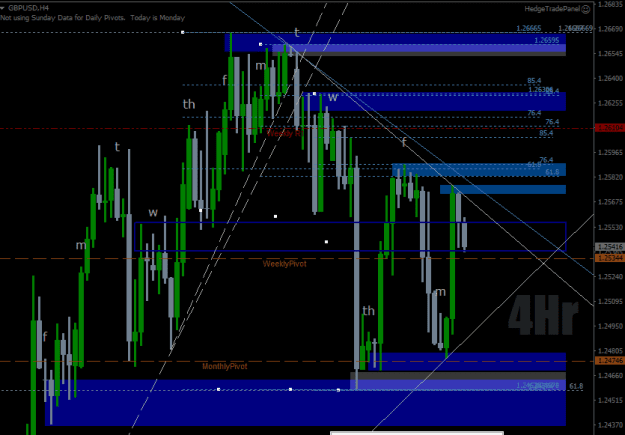Click 1.25675 on the price axis
The width and height of the screenshot is (625, 435).
pyautogui.click(x=610, y=202)
